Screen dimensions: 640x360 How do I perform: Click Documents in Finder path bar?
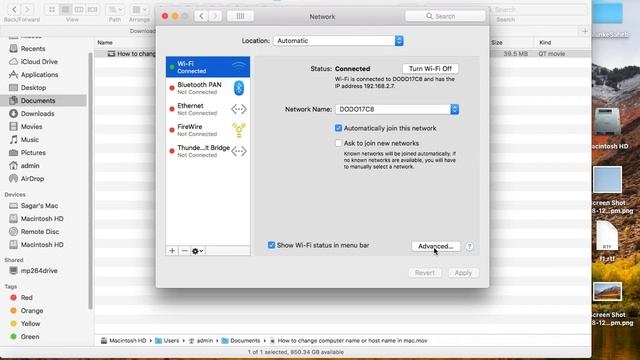tap(241, 340)
